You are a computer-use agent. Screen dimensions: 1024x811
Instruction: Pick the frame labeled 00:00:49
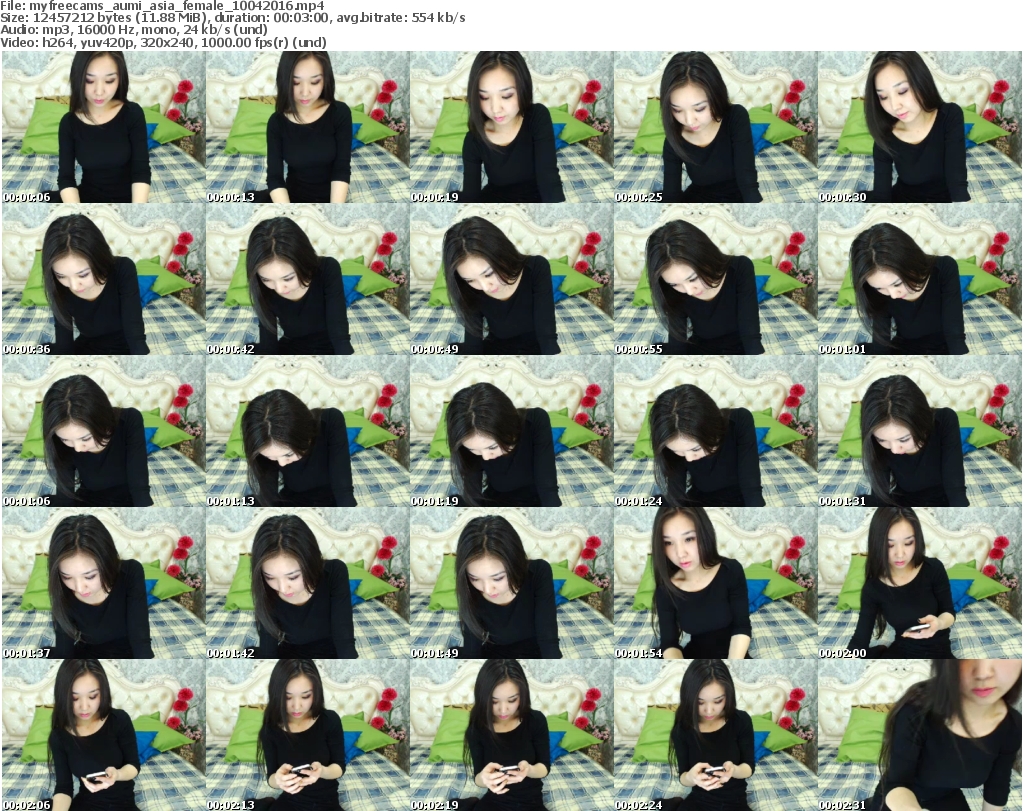coord(511,279)
